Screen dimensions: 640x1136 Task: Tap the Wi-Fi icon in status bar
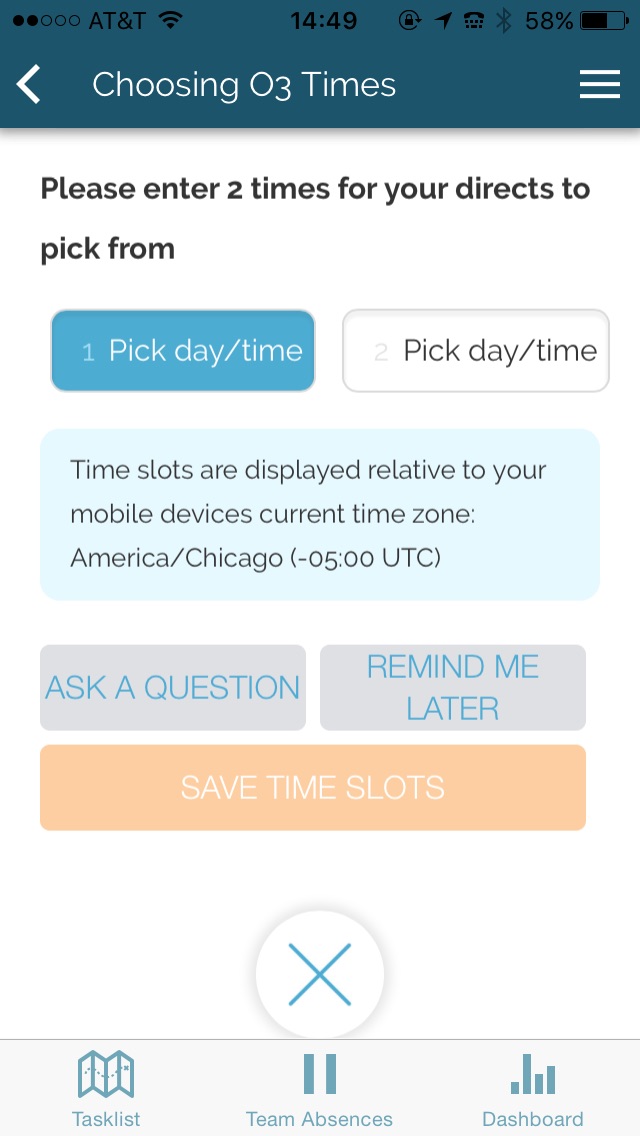click(171, 20)
